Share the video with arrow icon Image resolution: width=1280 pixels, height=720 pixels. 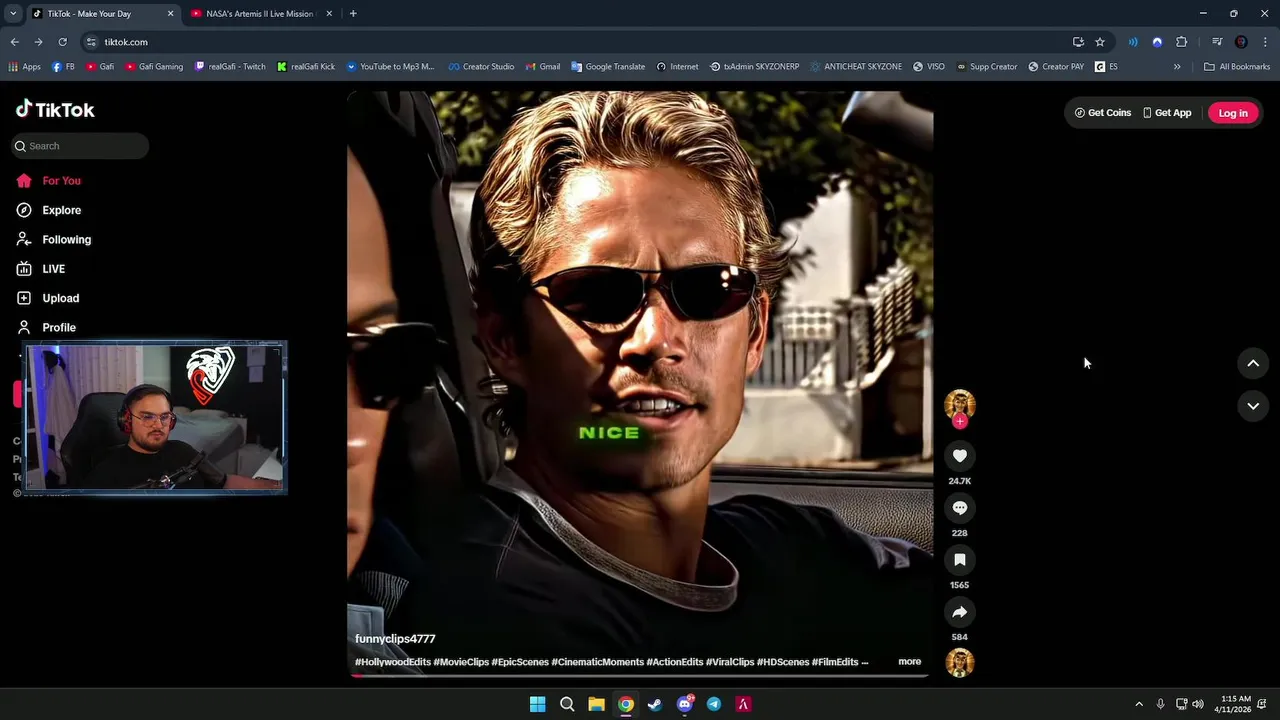coord(960,612)
